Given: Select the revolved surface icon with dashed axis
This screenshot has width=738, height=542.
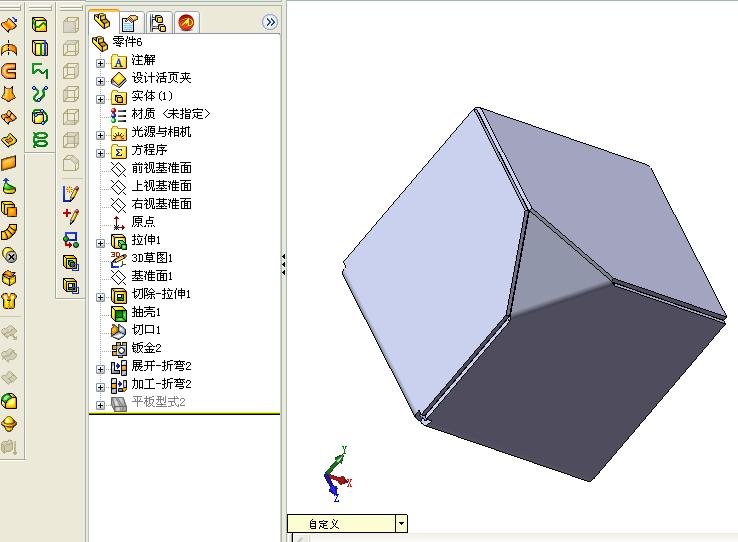Looking at the screenshot, I should pyautogui.click(x=9, y=48).
